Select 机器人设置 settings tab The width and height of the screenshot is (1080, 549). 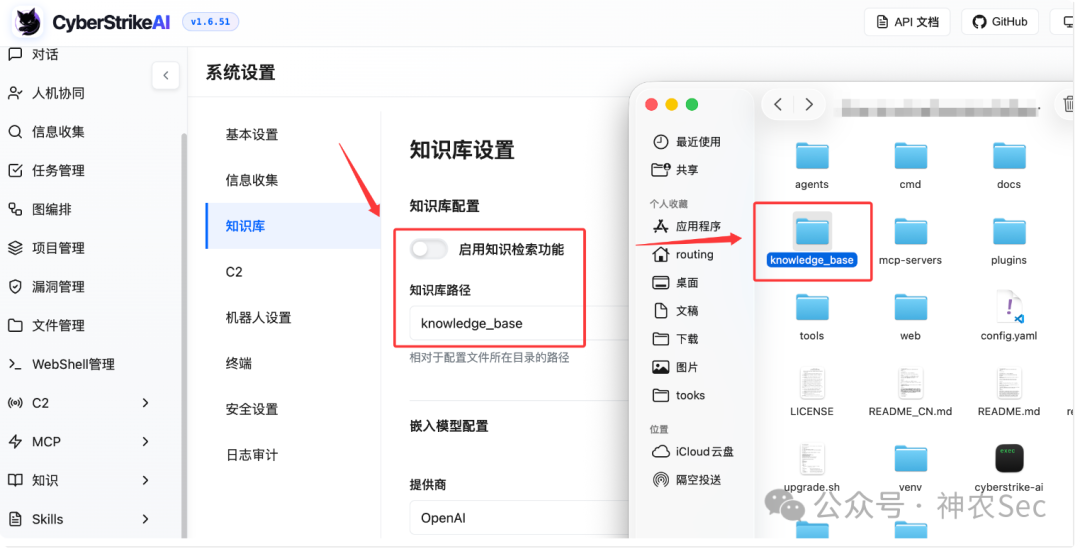tap(258, 318)
